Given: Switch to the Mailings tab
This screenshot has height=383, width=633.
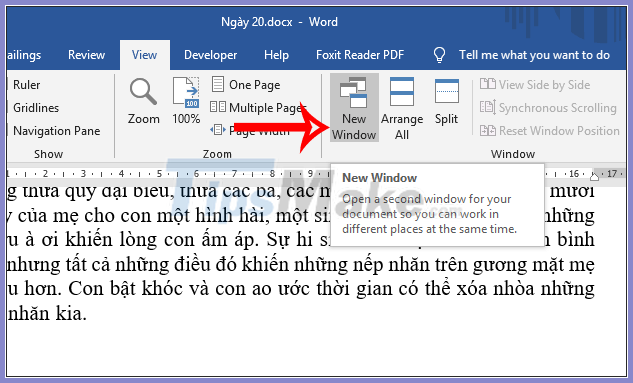Looking at the screenshot, I should click(x=24, y=55).
